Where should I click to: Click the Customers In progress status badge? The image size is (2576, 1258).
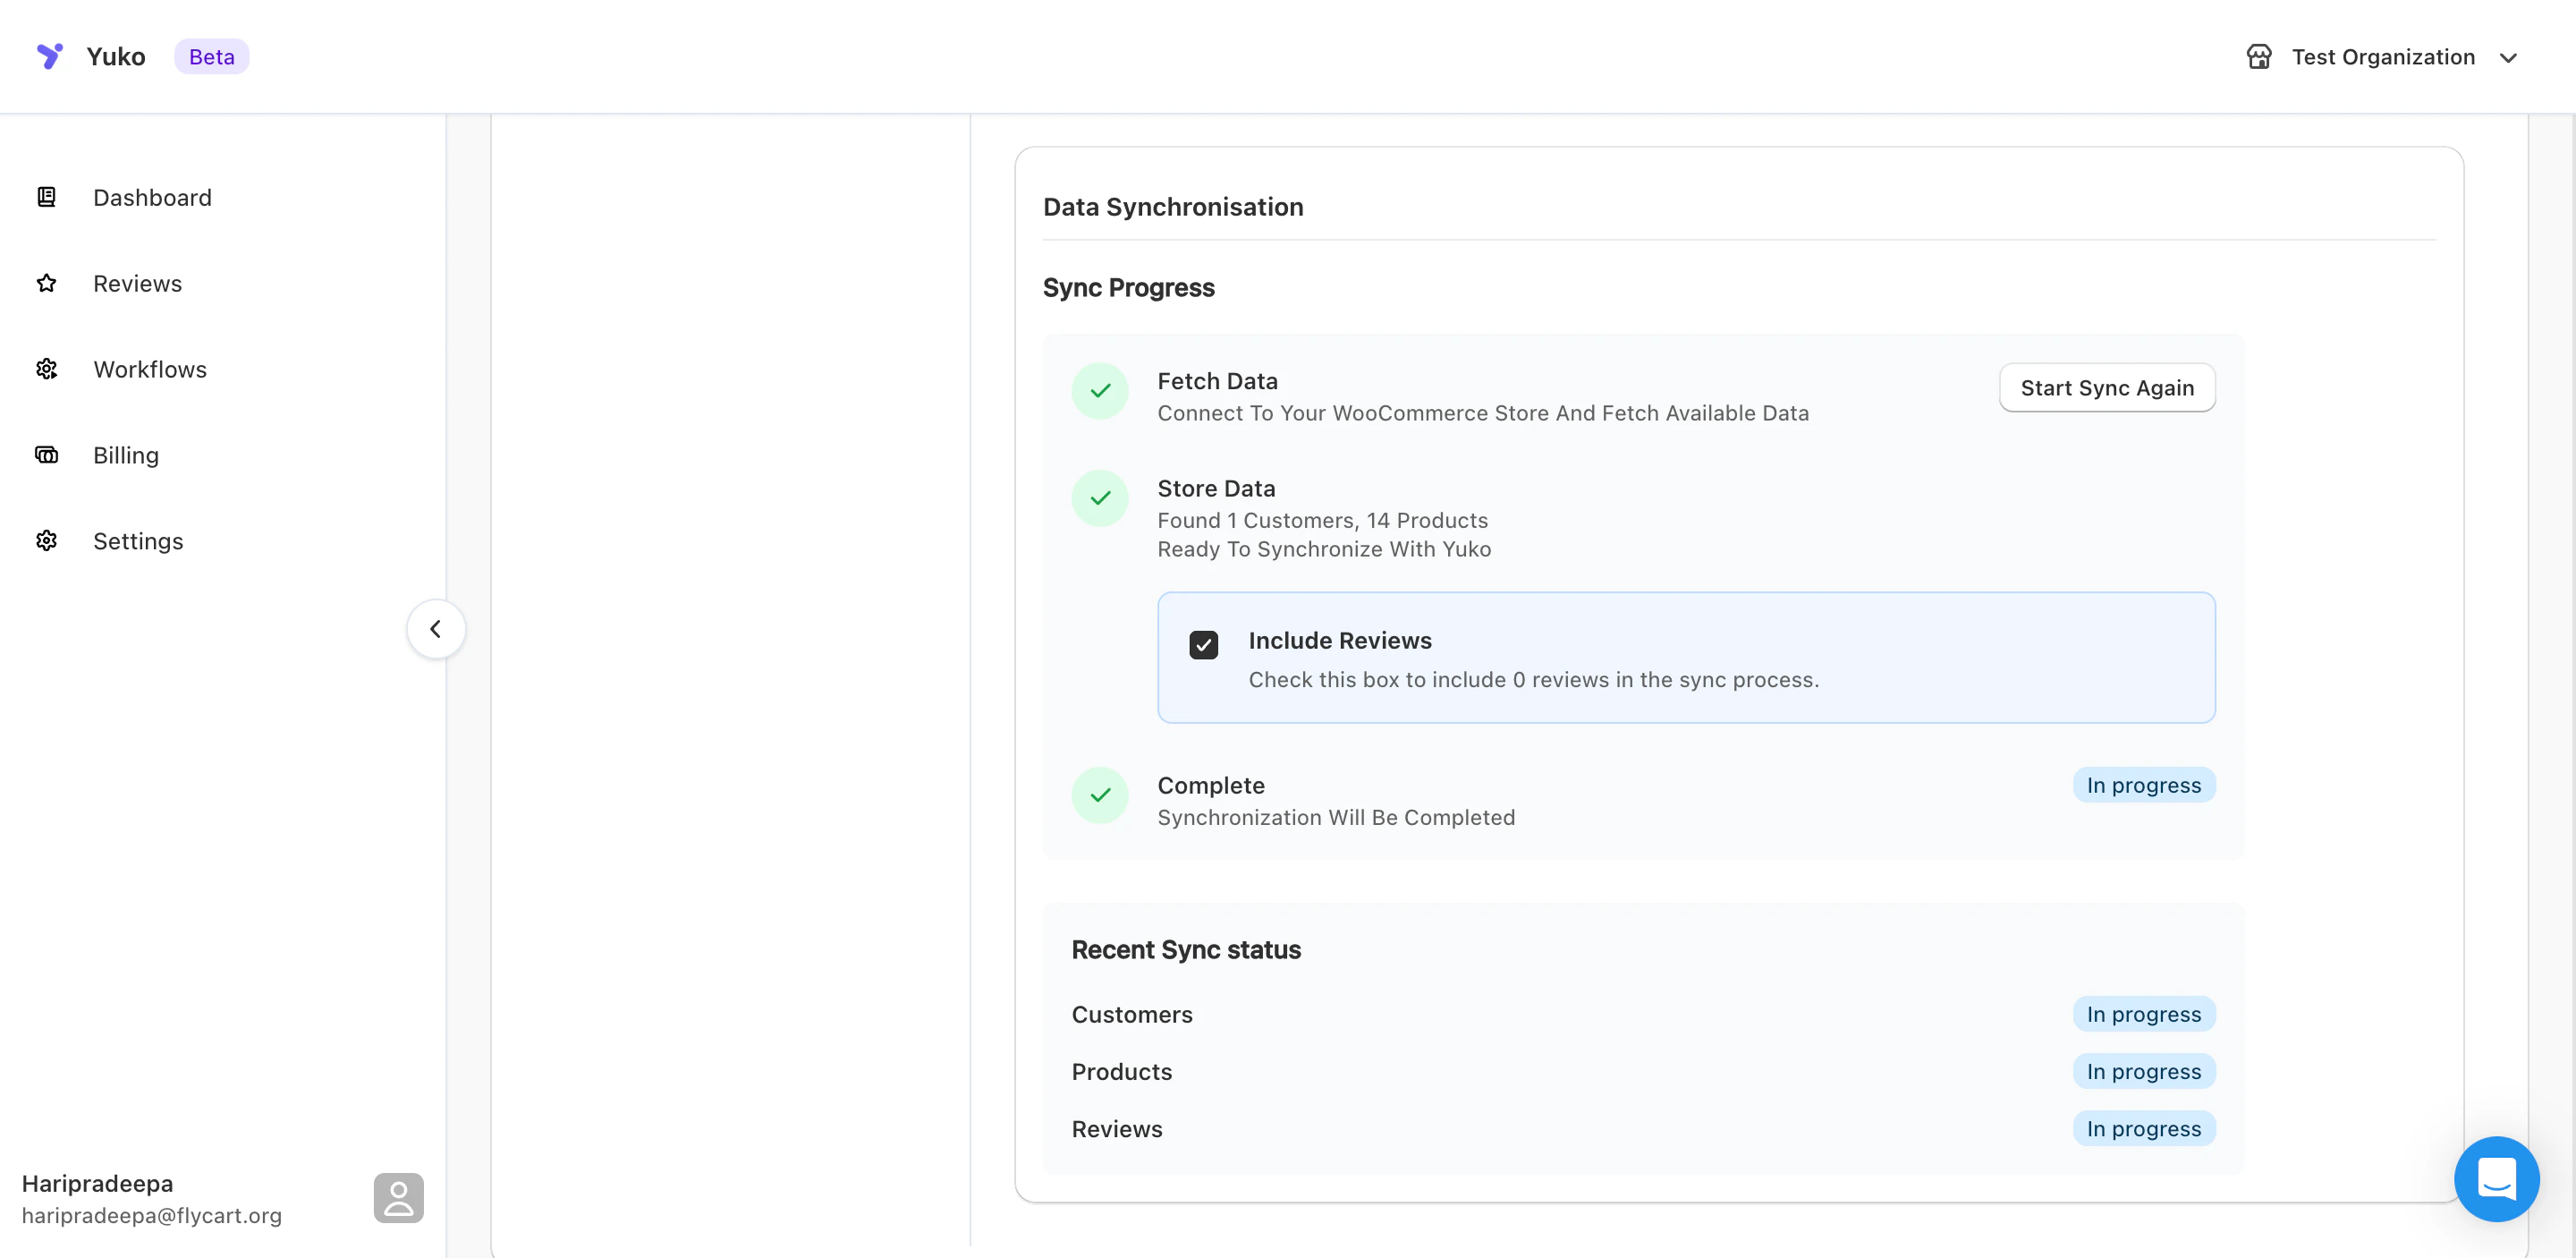2143,1014
